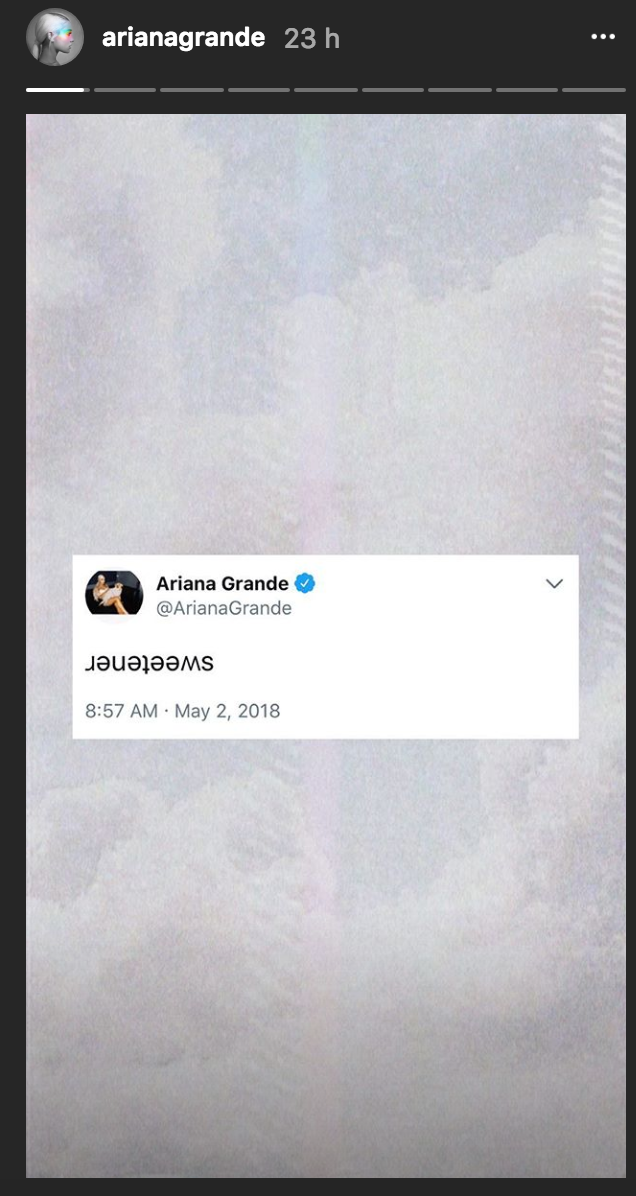
Task: Jump to the seventh story segment bar
Action: point(460,90)
